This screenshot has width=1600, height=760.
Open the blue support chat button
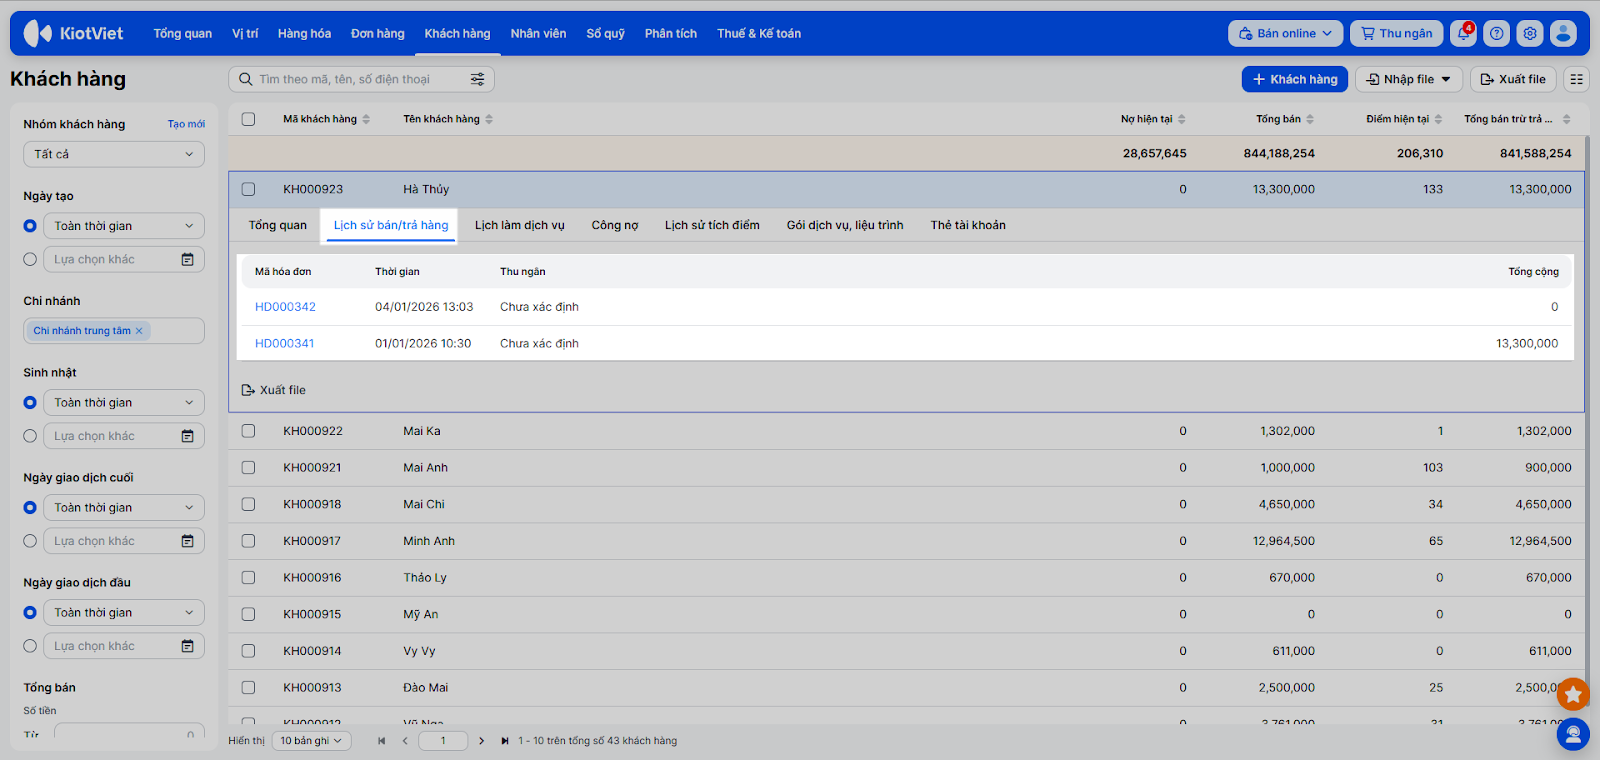tap(1573, 735)
